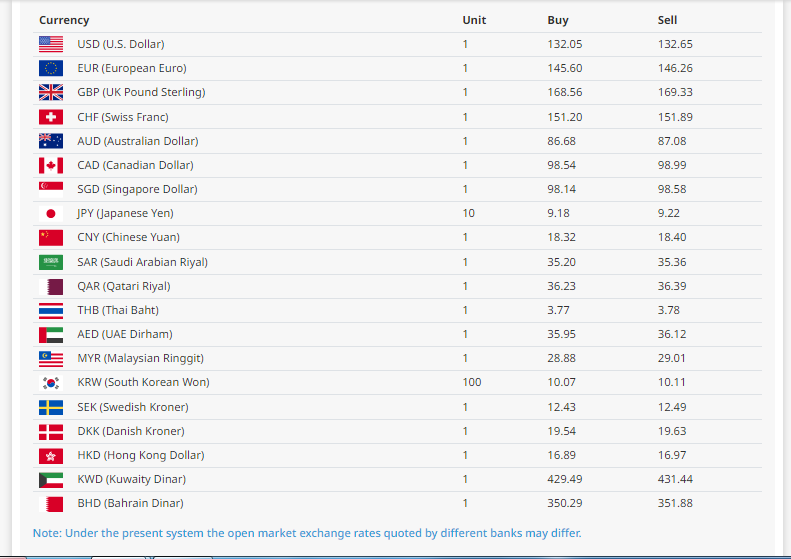Select the MYR (Malaysian Ringgit) label

pos(140,358)
